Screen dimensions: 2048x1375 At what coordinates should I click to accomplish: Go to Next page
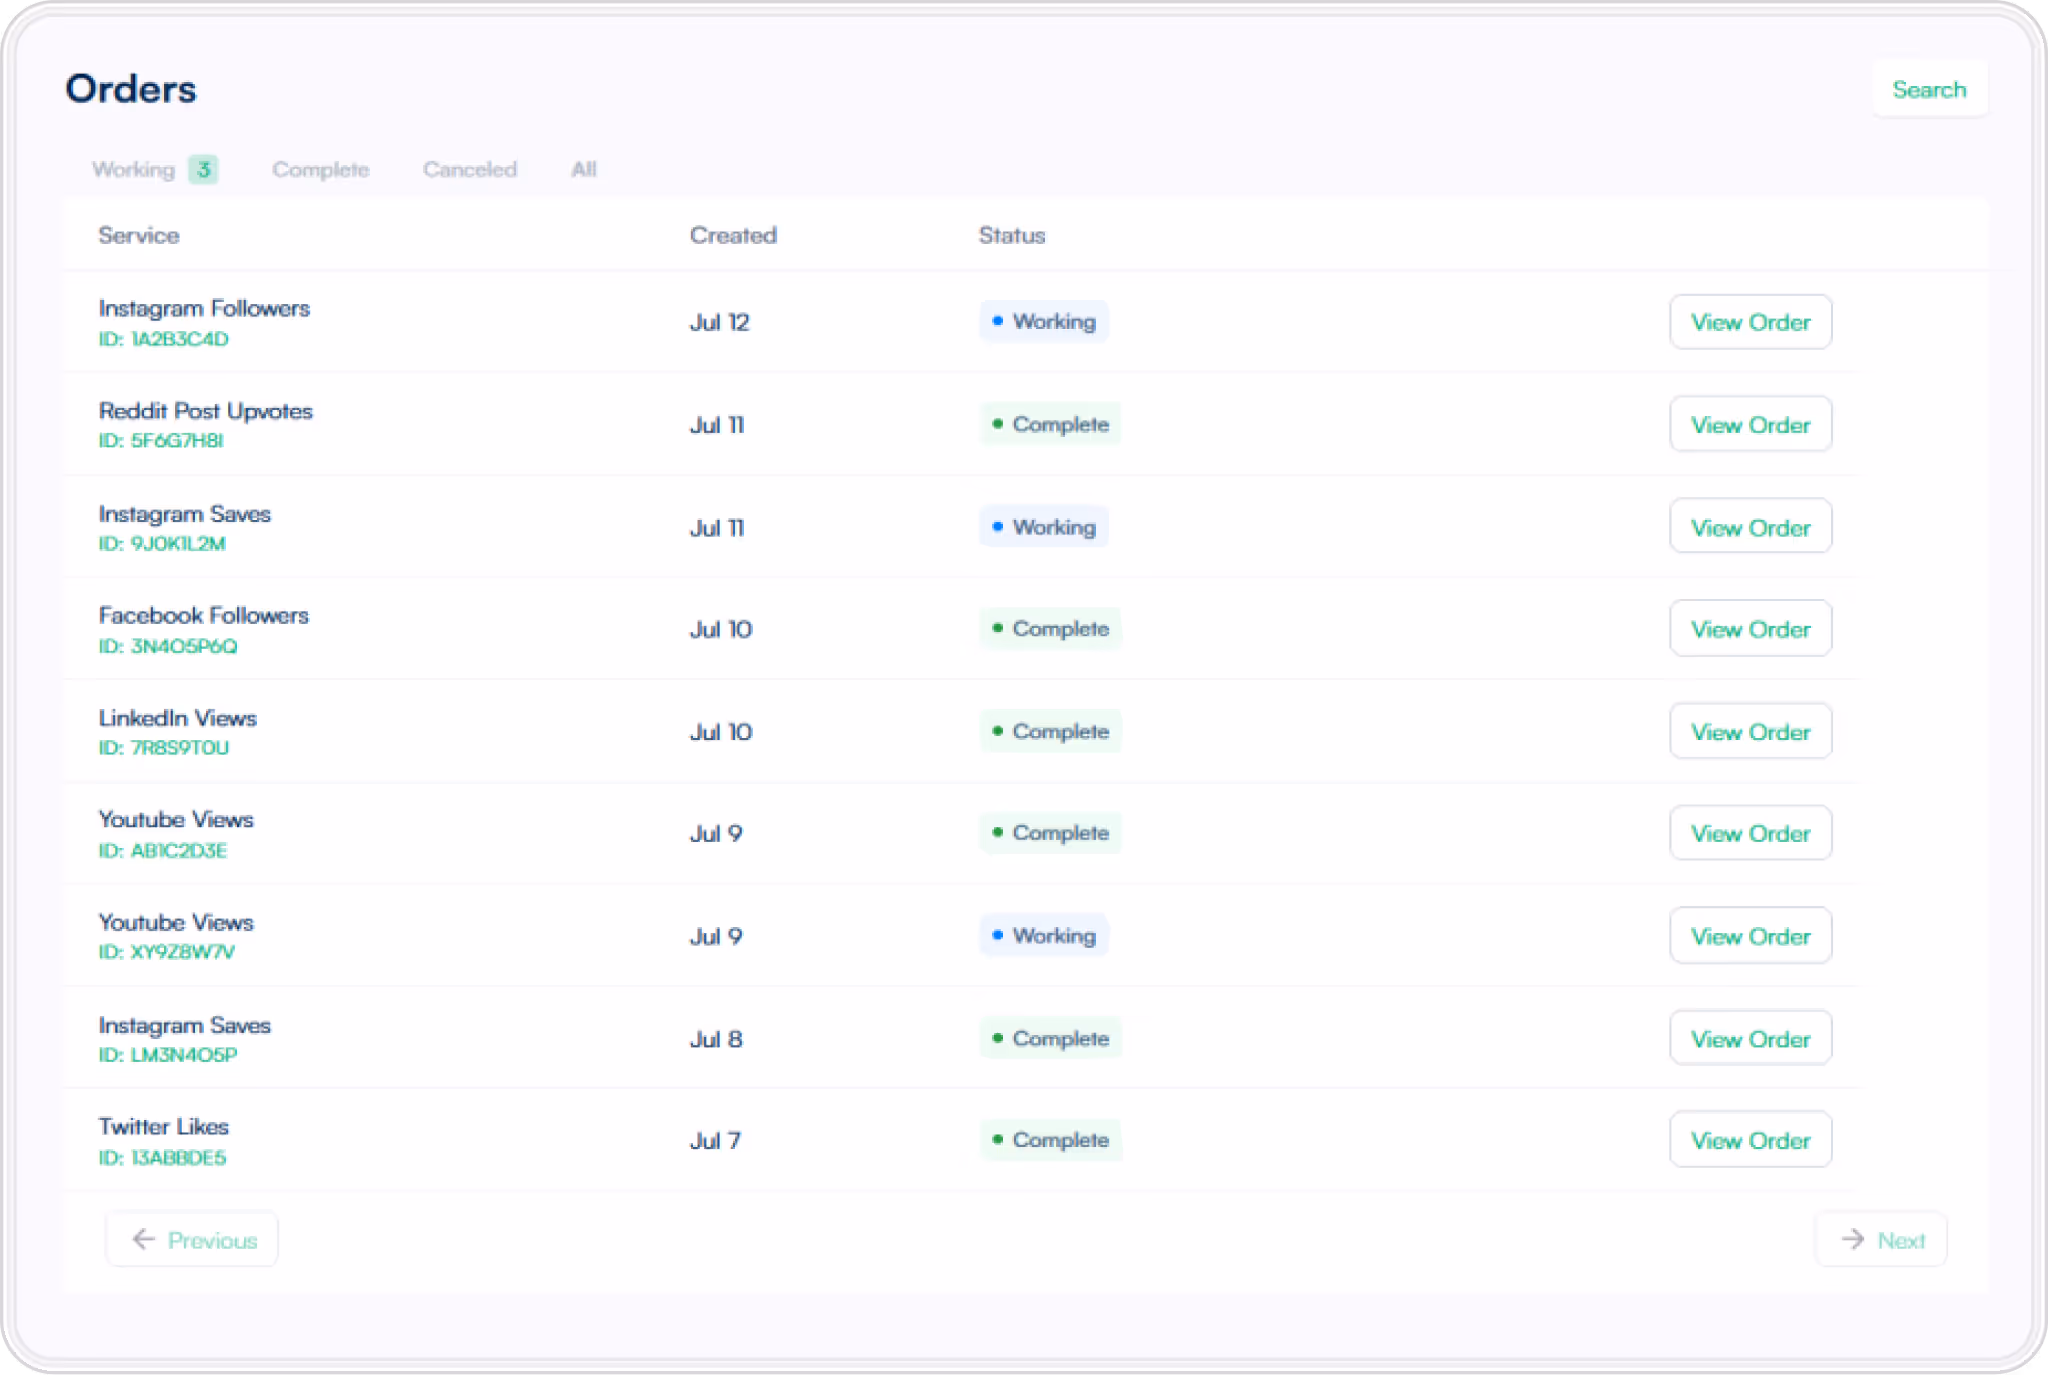[x=1881, y=1240]
